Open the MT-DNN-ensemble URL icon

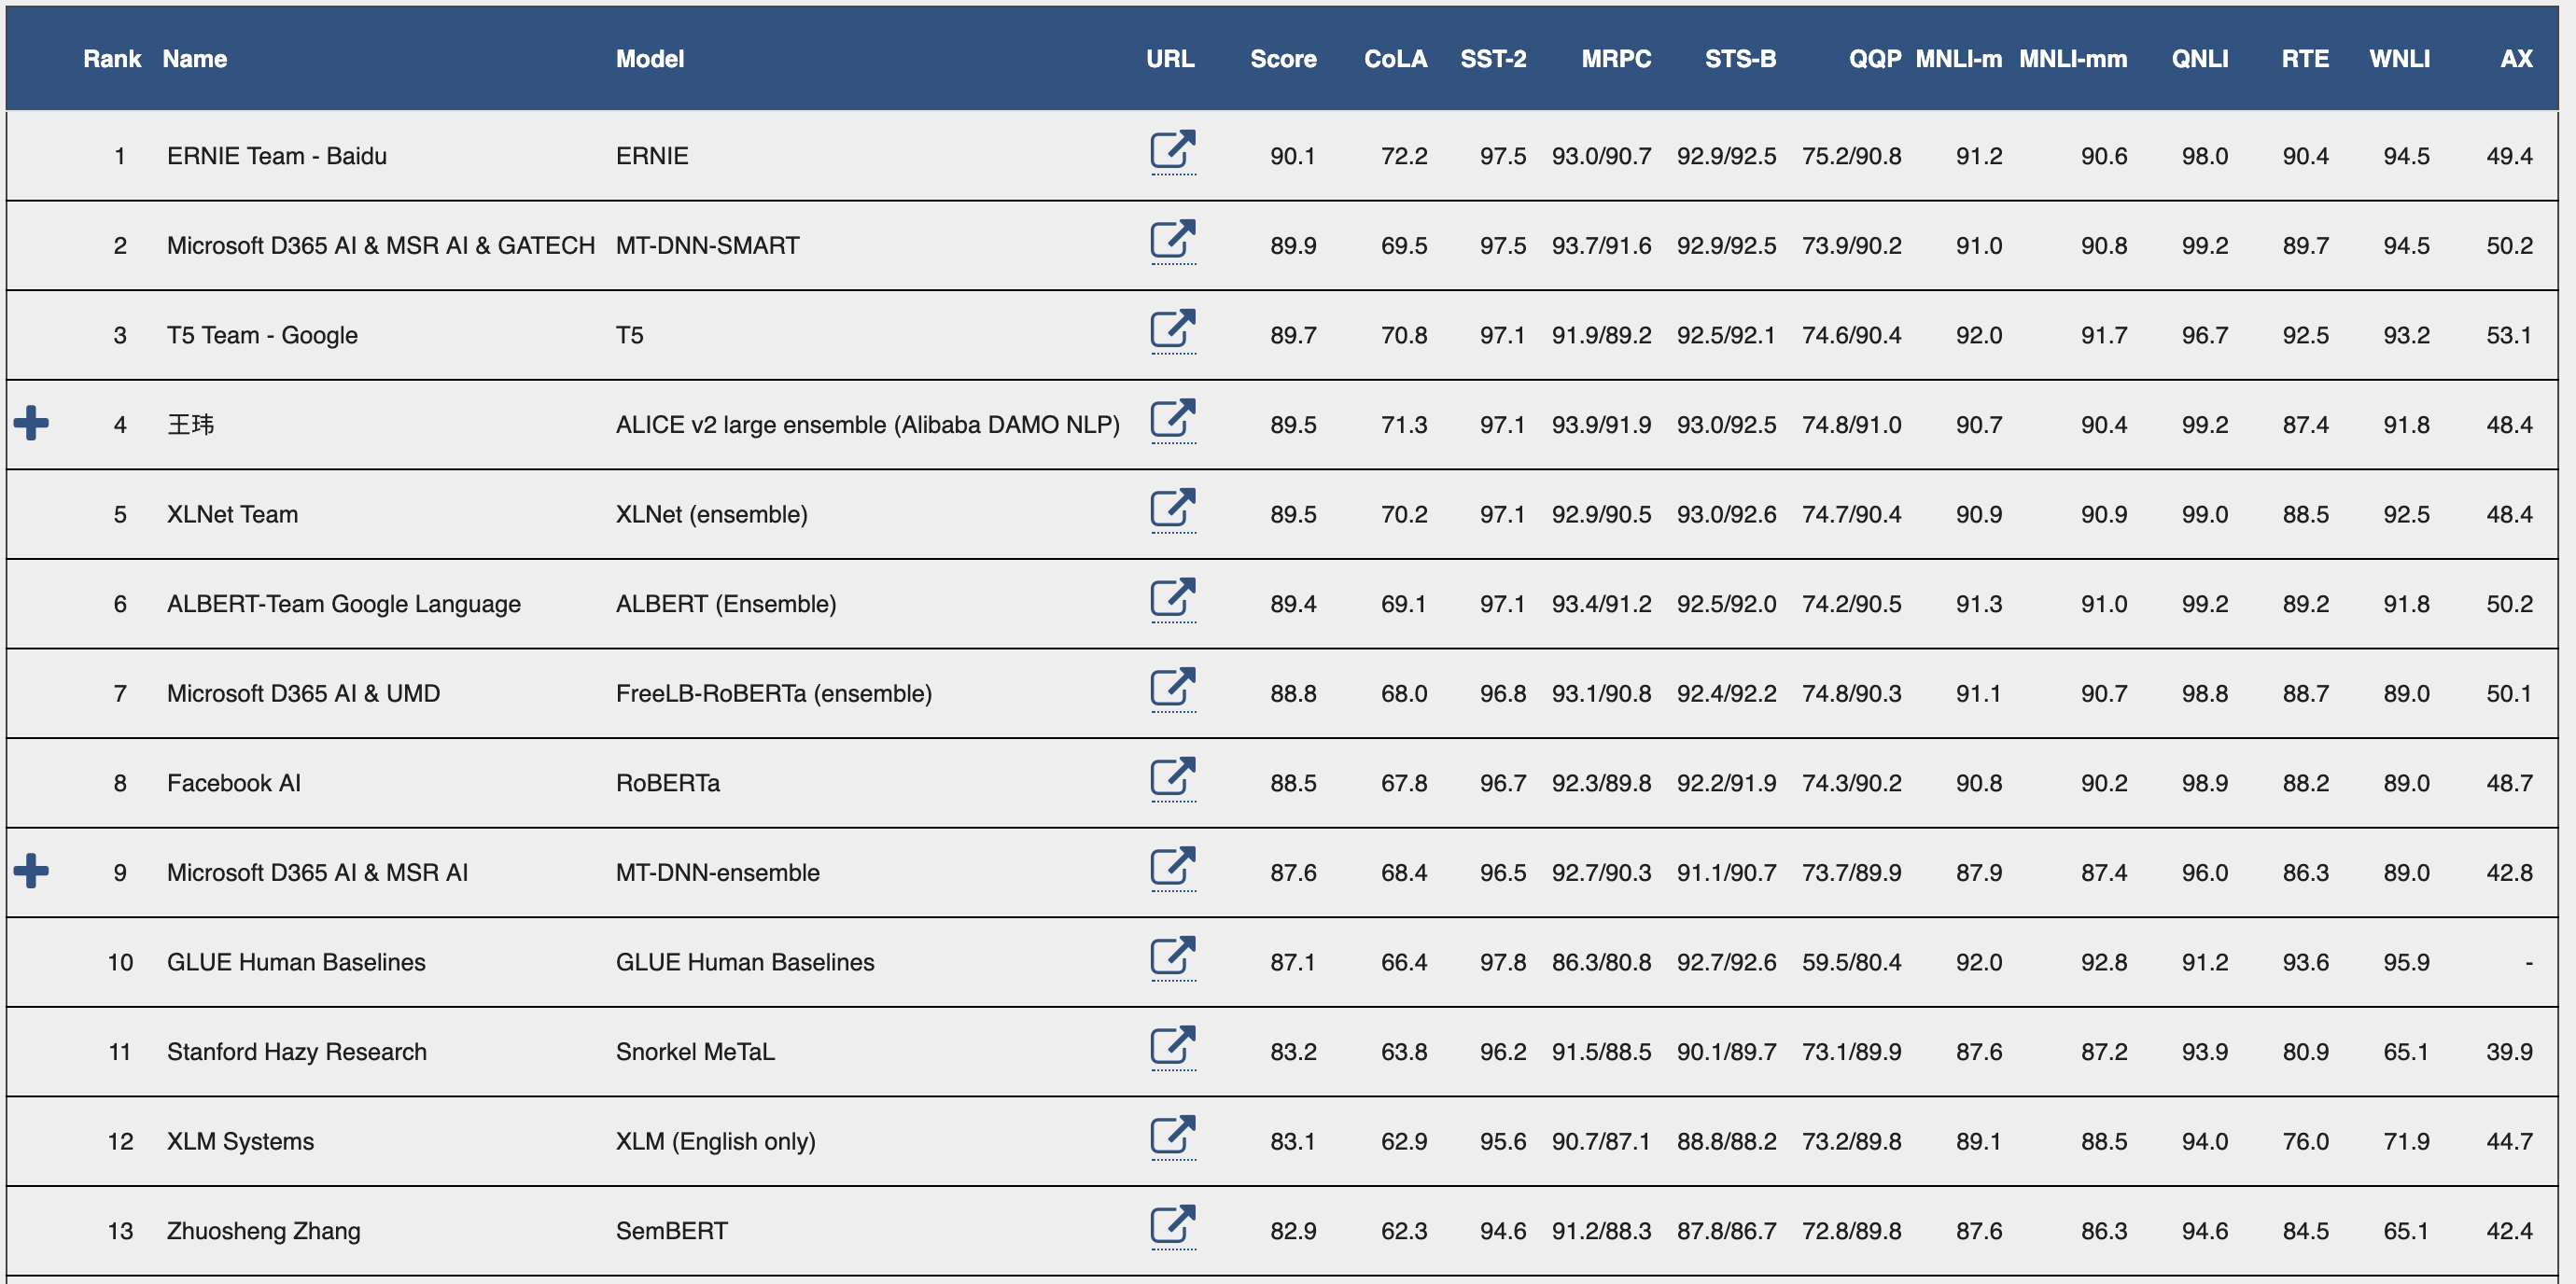coord(1172,868)
